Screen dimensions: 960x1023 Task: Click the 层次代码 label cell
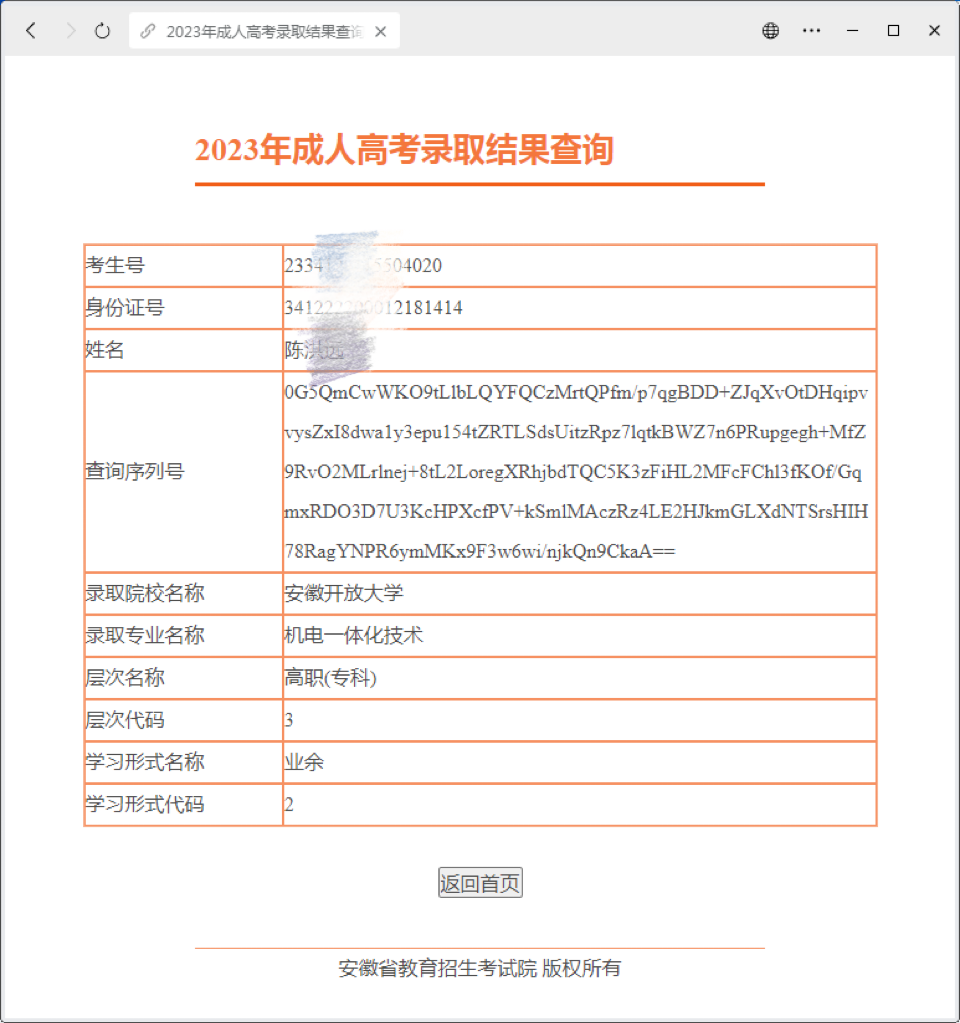tap(183, 720)
